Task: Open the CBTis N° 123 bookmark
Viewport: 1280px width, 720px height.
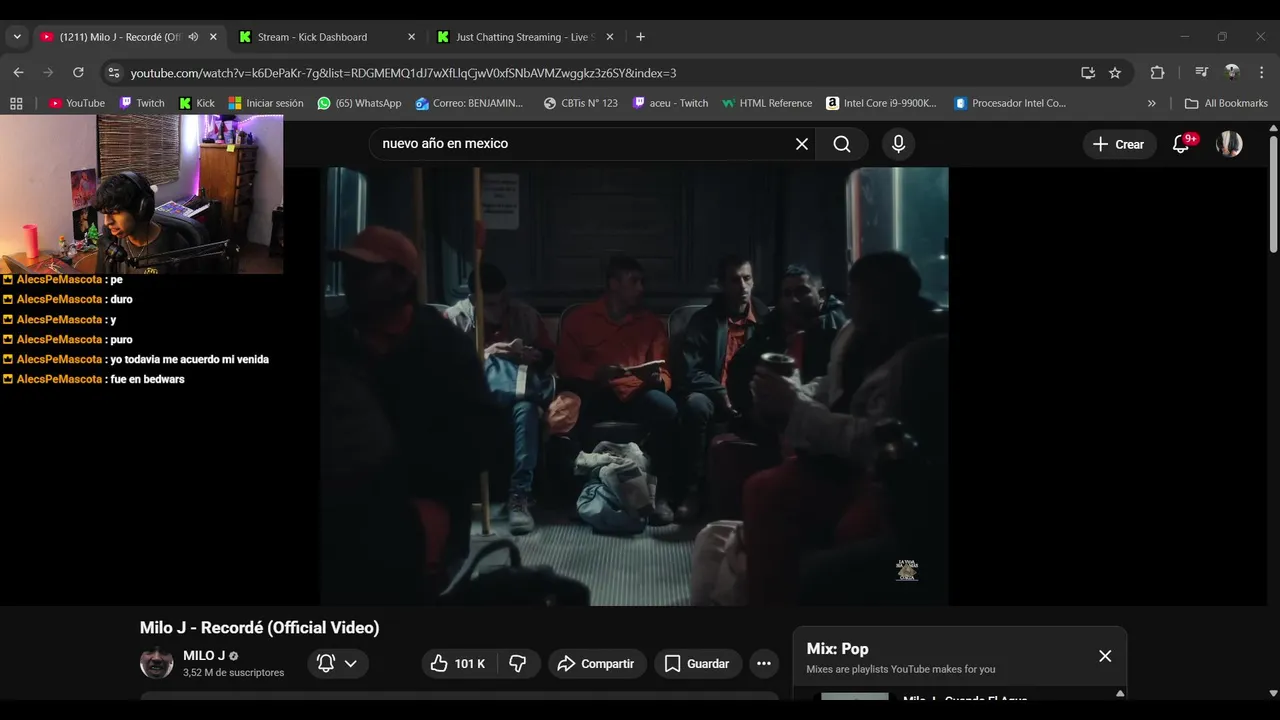Action: click(581, 103)
